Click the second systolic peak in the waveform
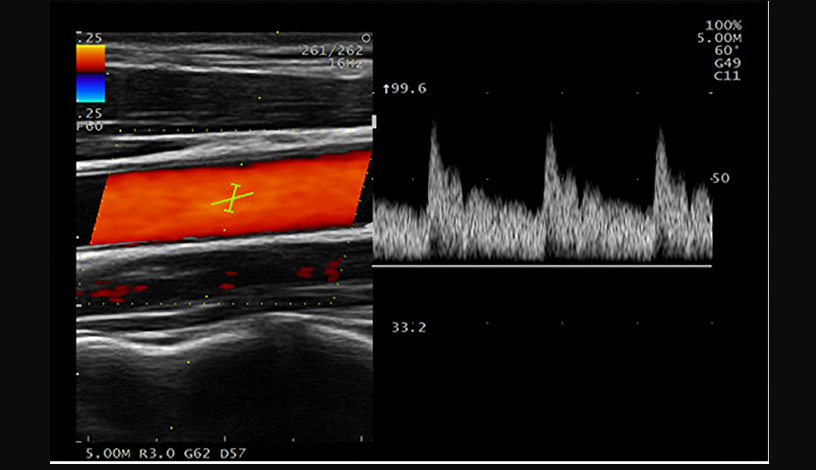The height and width of the screenshot is (470, 816). (548, 132)
